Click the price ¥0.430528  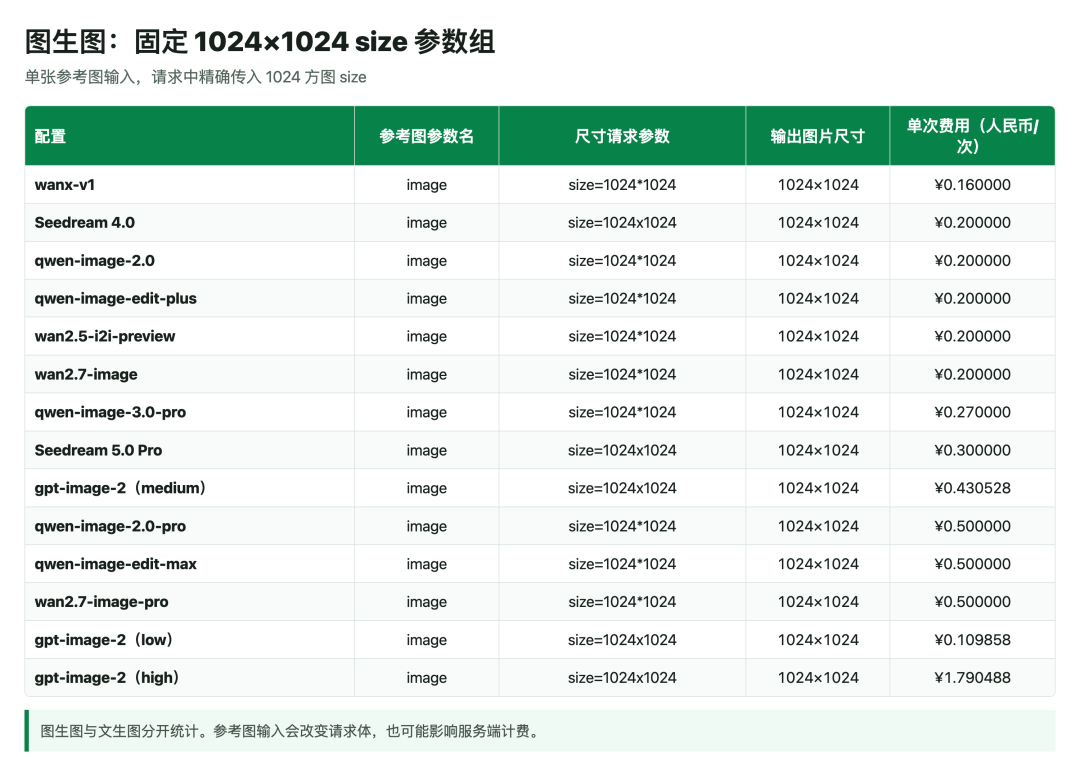tap(973, 488)
